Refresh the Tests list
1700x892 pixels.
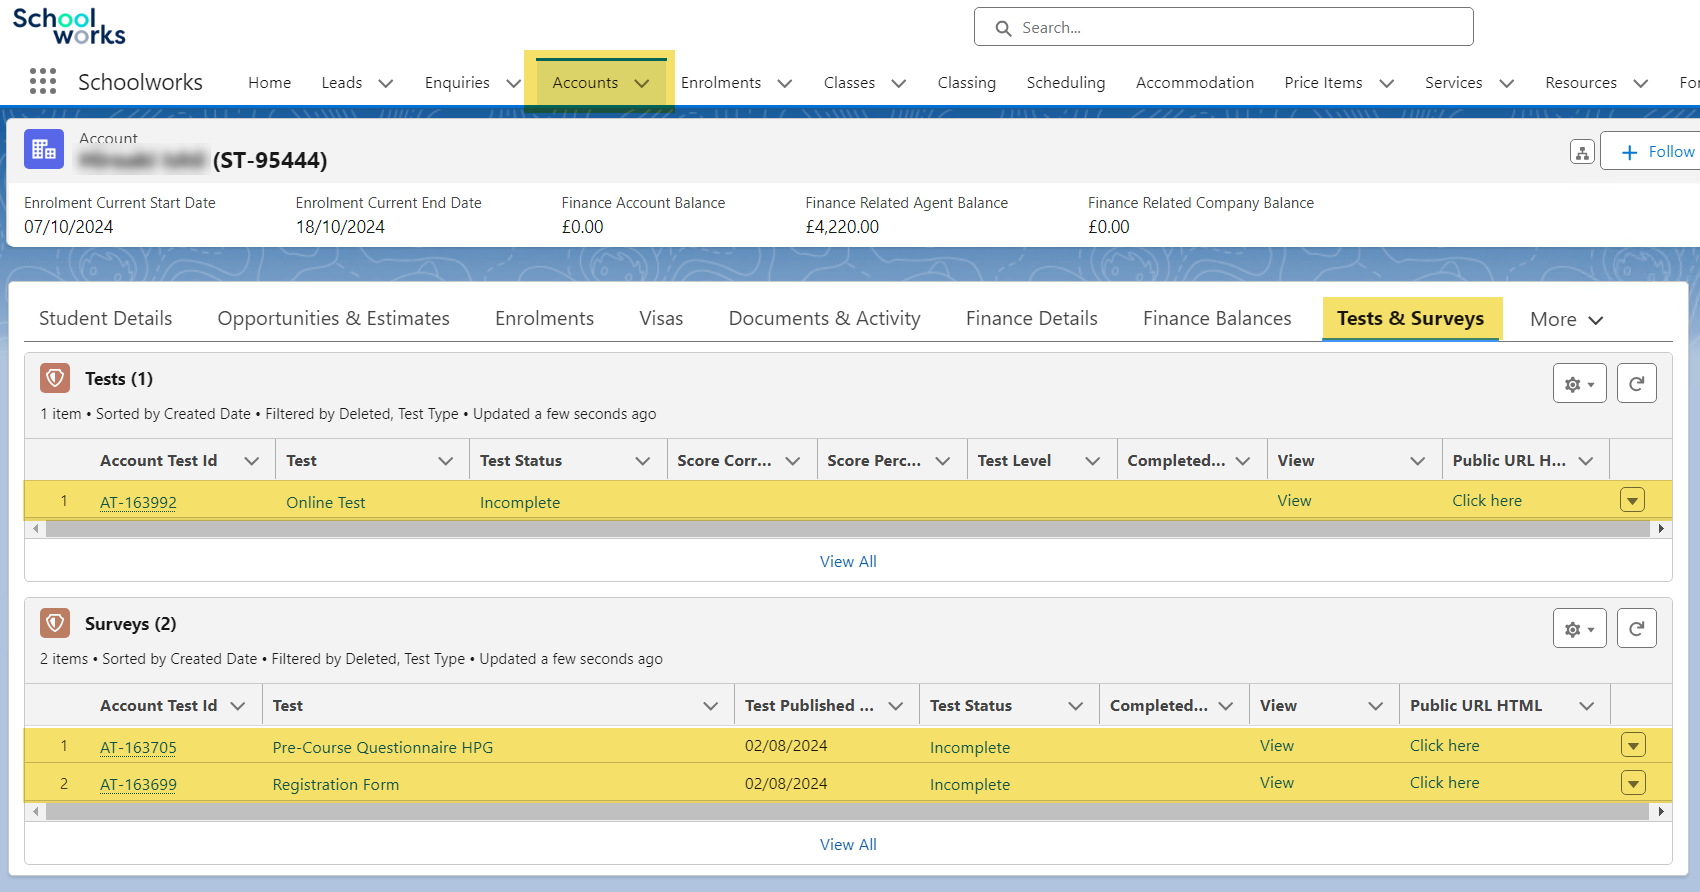[1637, 383]
